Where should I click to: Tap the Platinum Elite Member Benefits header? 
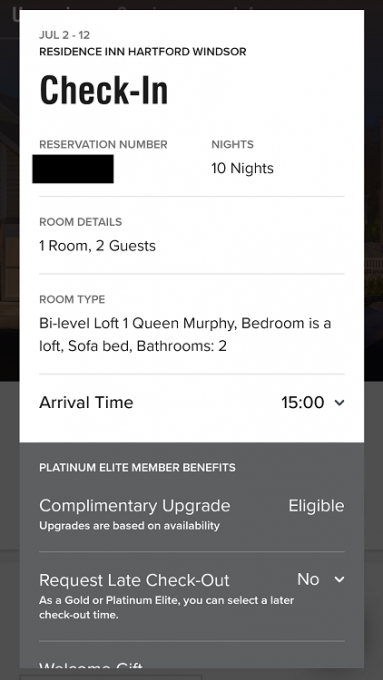coord(137,468)
